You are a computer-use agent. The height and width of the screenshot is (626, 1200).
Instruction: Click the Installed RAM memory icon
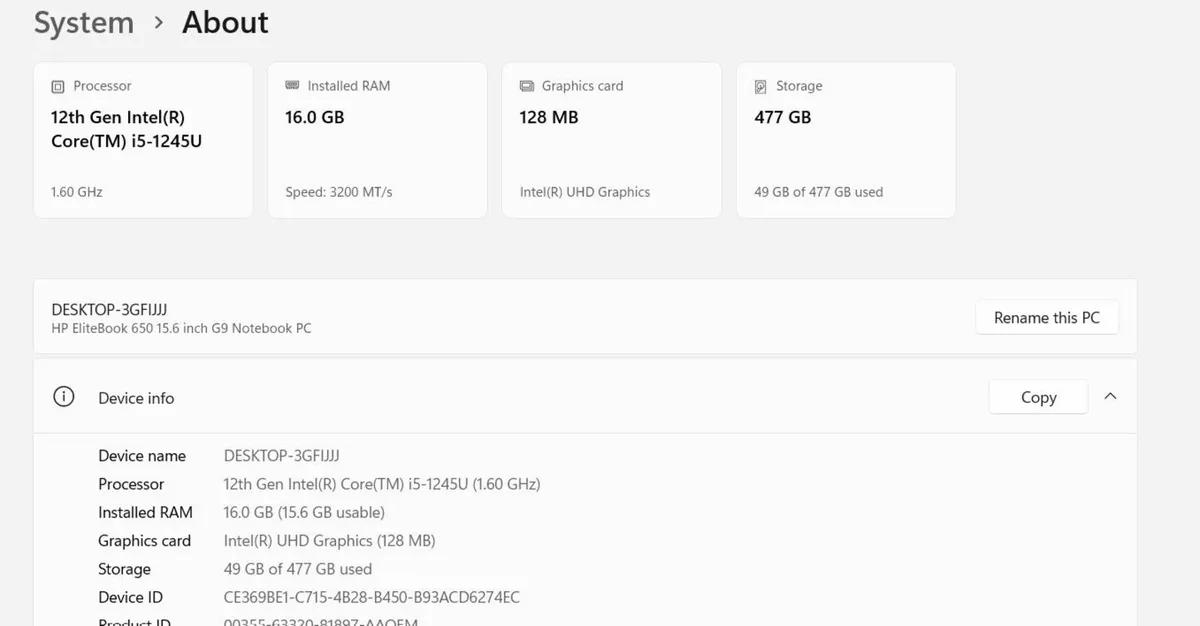click(x=292, y=86)
